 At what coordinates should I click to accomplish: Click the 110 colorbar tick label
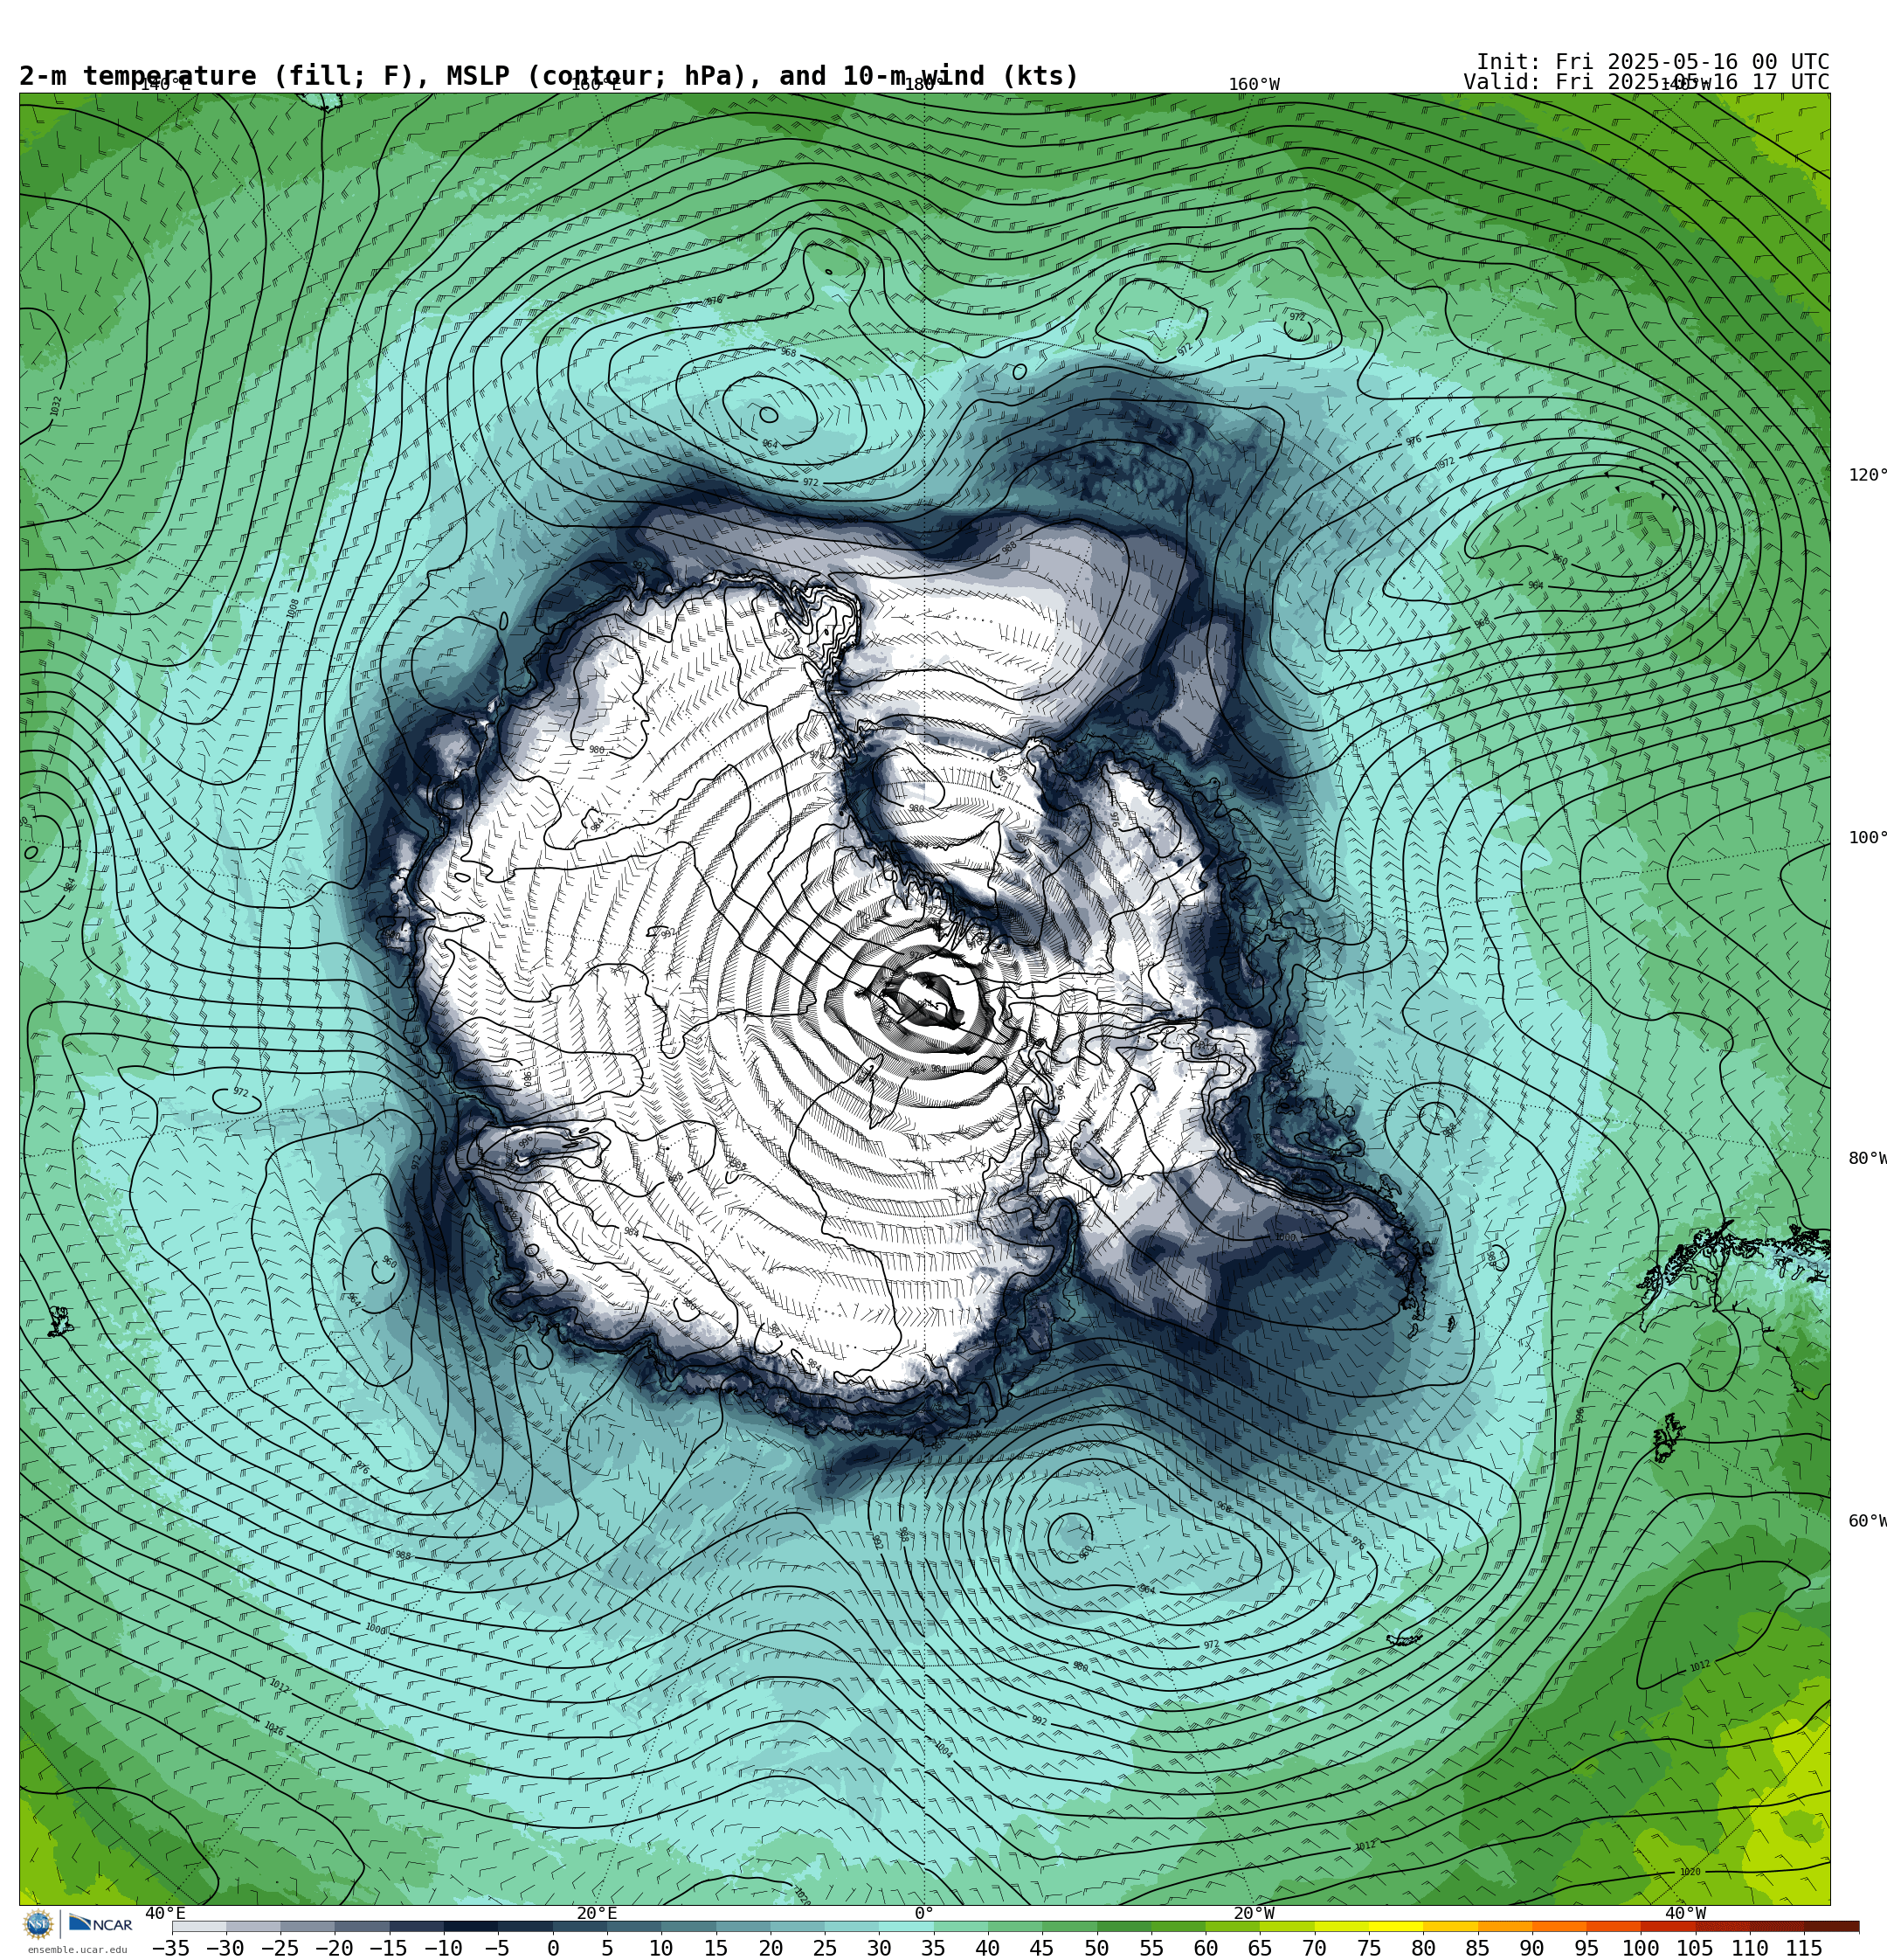pos(1750,1948)
